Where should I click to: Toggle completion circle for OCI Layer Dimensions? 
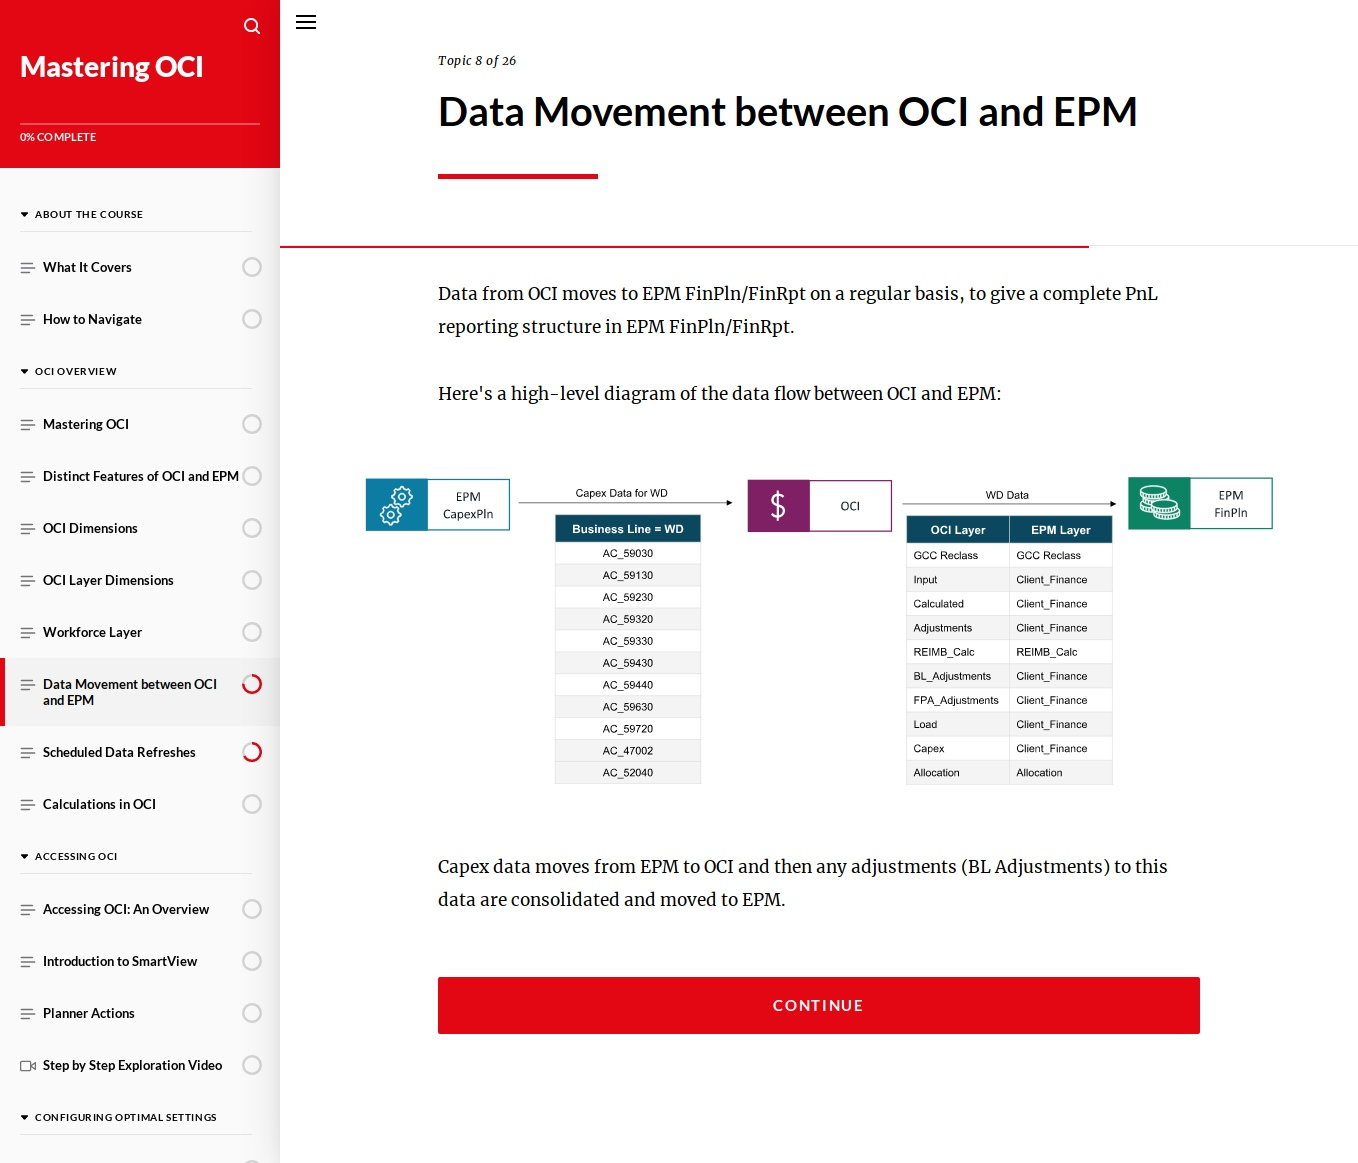tap(252, 580)
